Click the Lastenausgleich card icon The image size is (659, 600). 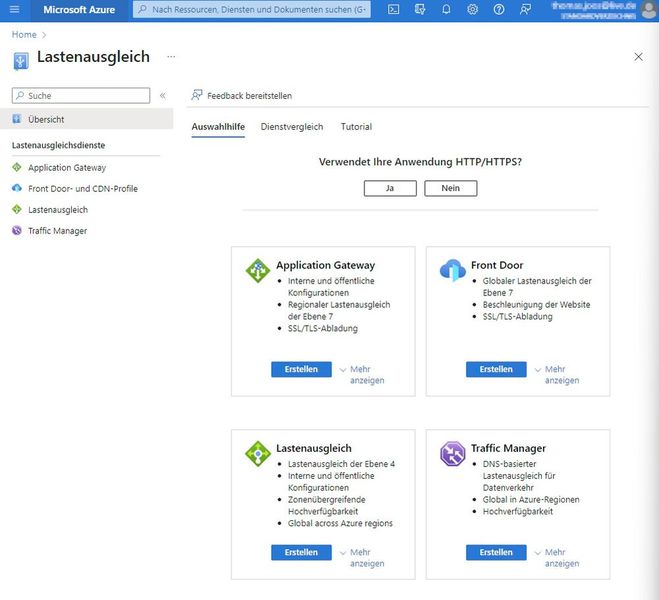[258, 454]
